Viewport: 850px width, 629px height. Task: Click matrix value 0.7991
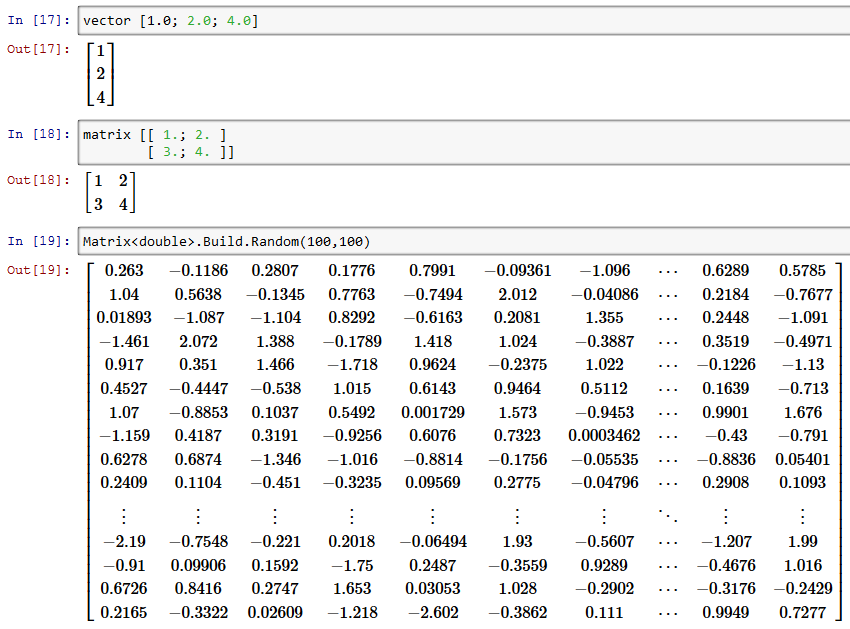coord(433,271)
